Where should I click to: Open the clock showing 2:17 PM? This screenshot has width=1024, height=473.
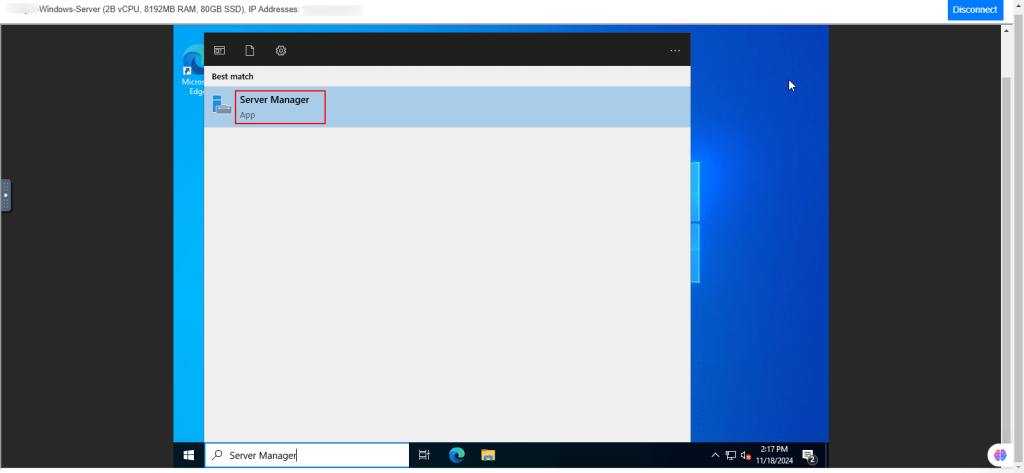[x=776, y=455]
